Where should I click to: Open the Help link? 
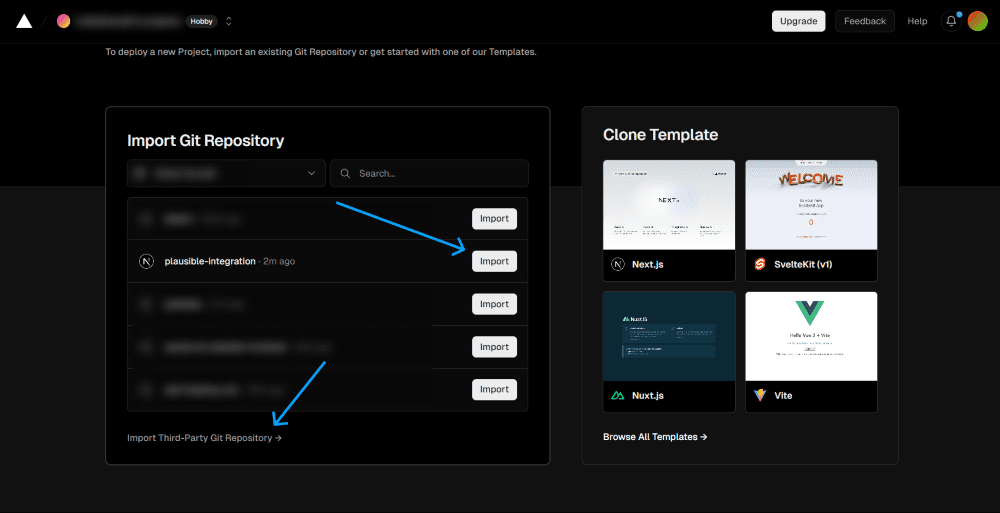tap(917, 21)
